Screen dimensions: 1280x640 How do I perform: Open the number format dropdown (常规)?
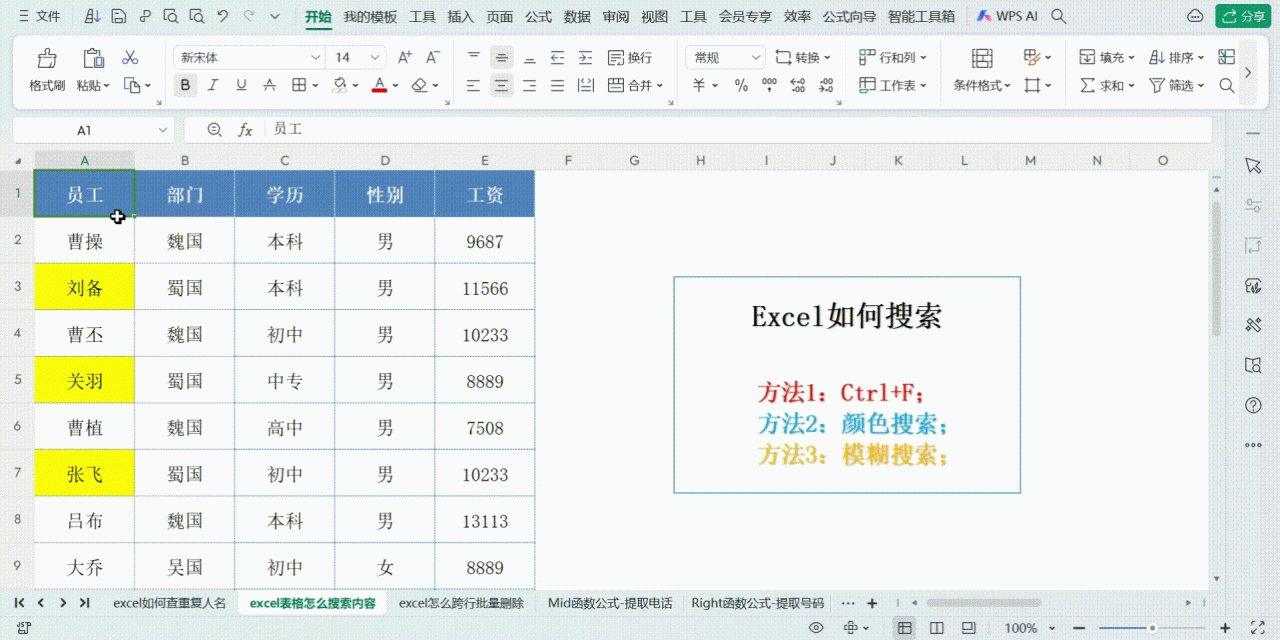click(x=756, y=58)
